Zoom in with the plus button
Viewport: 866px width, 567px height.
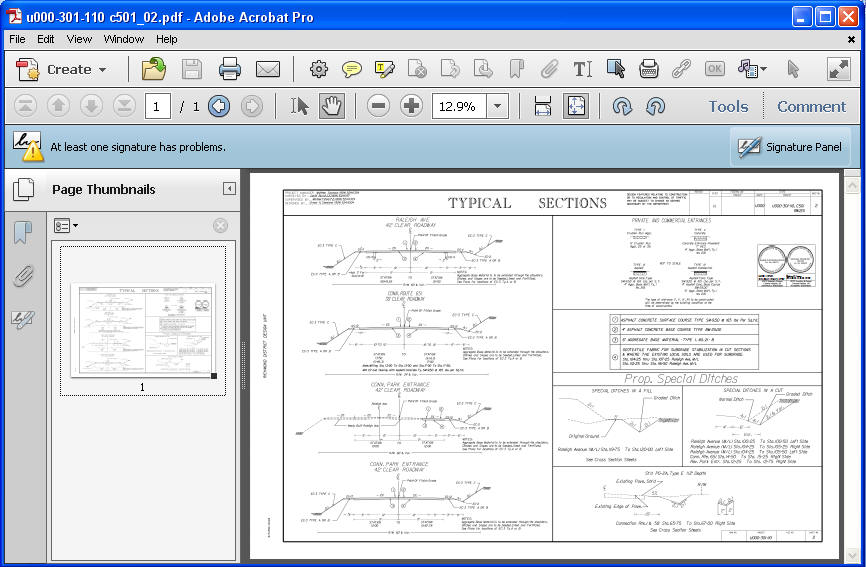[412, 106]
